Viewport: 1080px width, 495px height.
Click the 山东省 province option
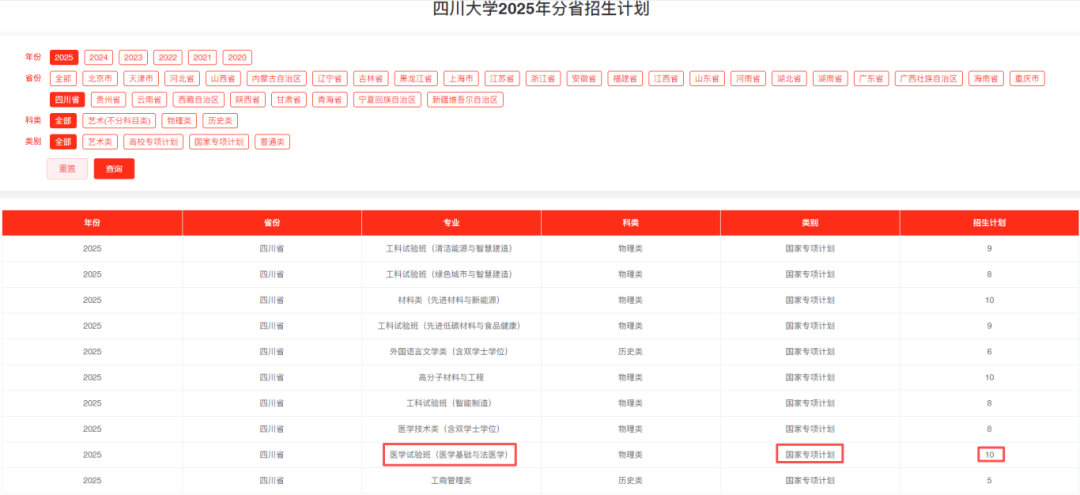click(707, 78)
